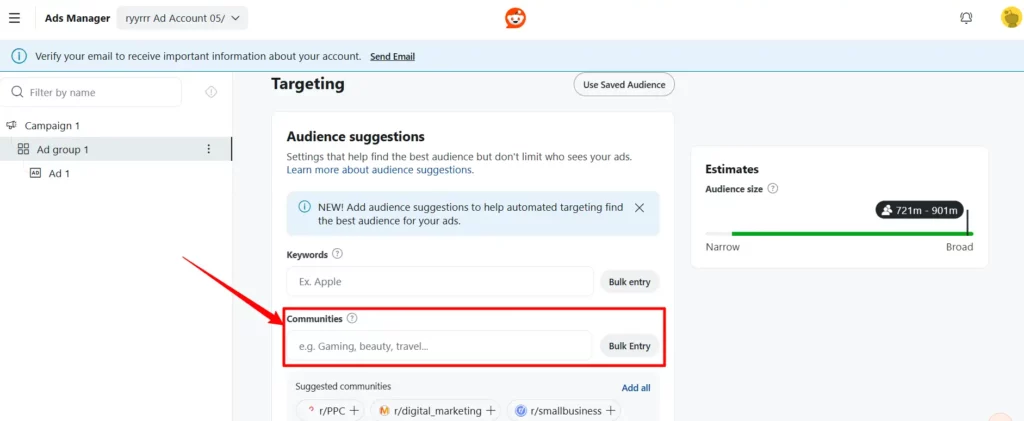Focus the Keywords input field
The image size is (1024, 421).
coord(440,282)
